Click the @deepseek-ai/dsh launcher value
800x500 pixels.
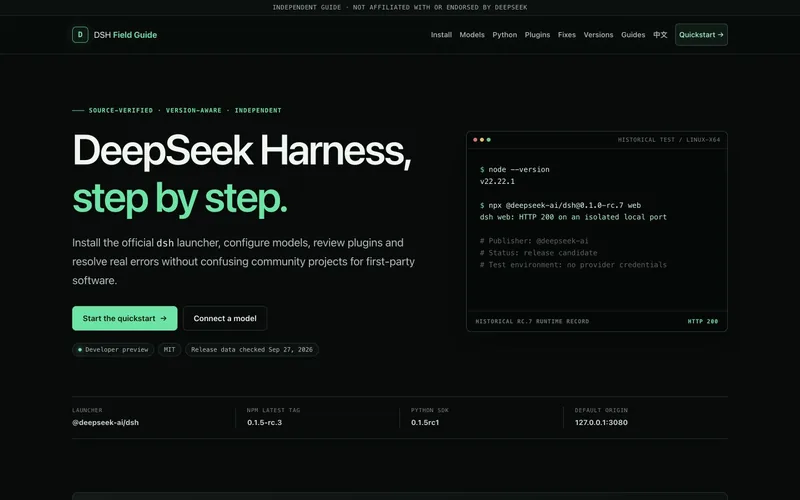pyautogui.click(x=106, y=422)
